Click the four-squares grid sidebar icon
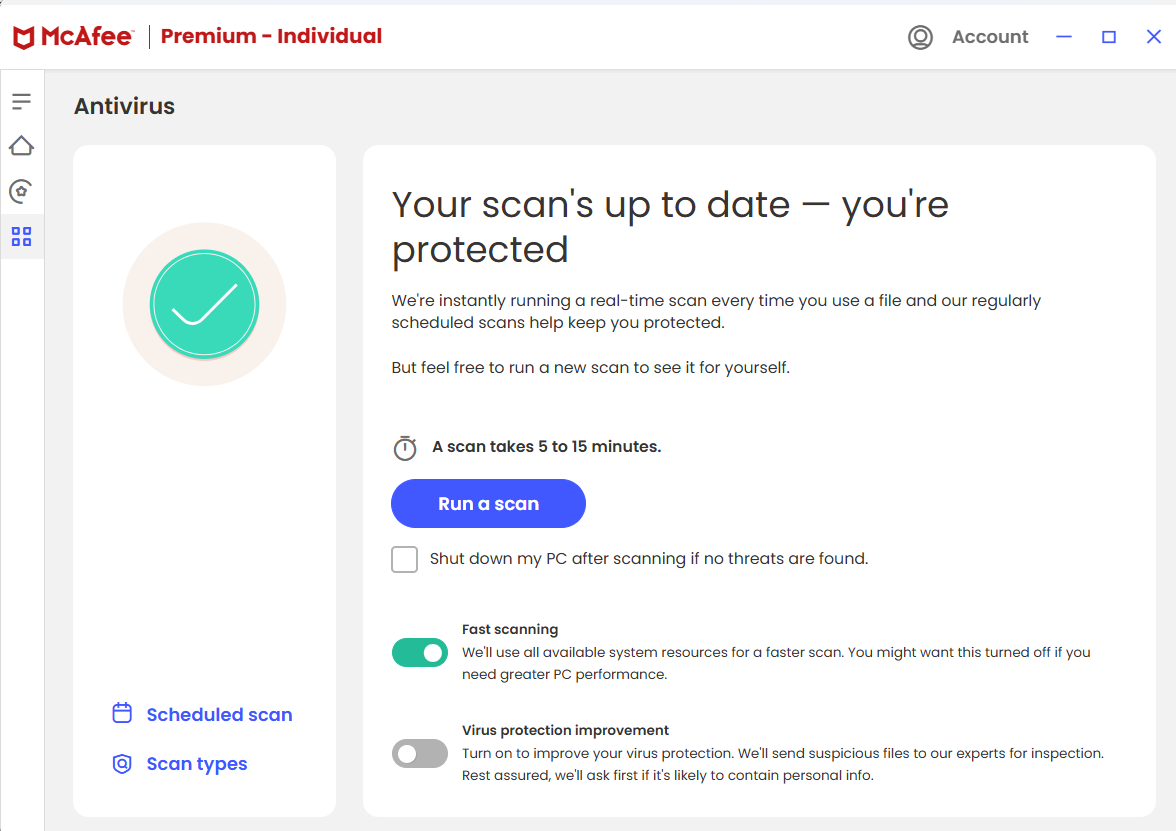Screen dimensions: 1176x831 pyautogui.click(x=21, y=237)
